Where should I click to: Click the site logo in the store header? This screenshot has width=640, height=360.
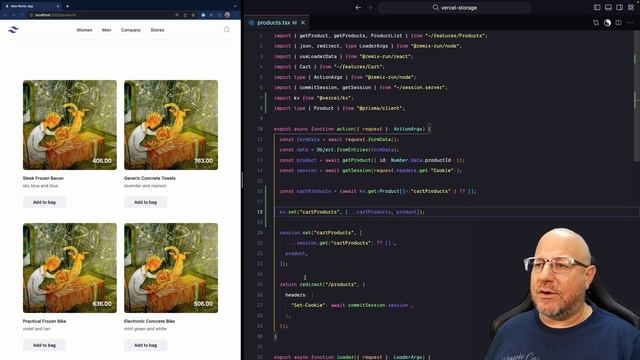point(13,30)
